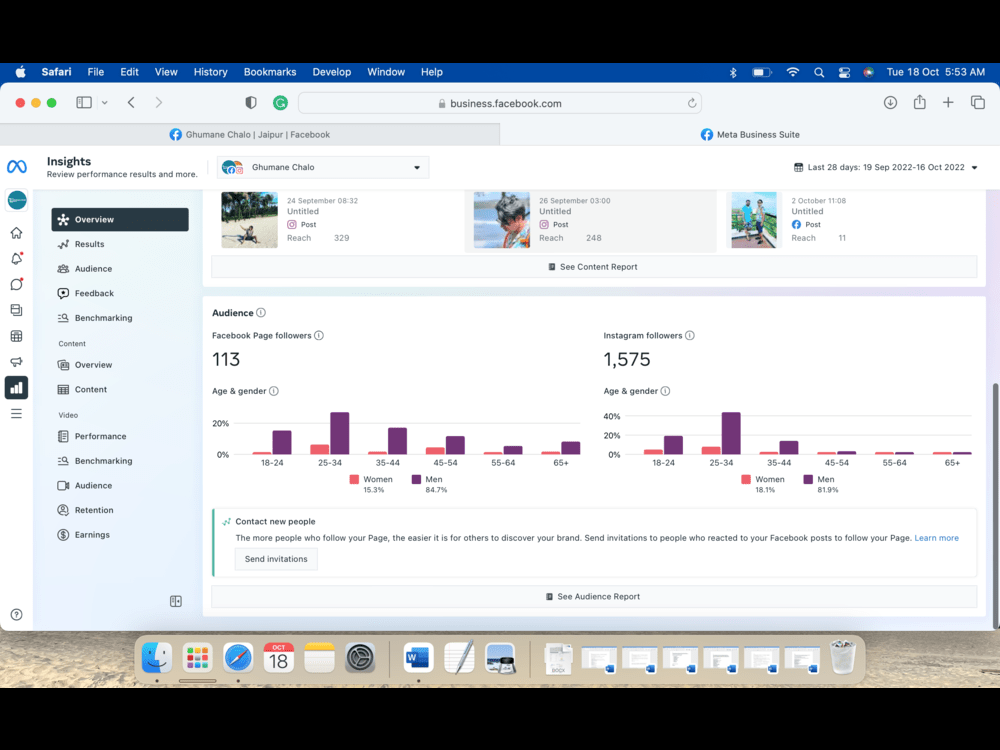Open Spotlight search in menu bar

coord(819,72)
